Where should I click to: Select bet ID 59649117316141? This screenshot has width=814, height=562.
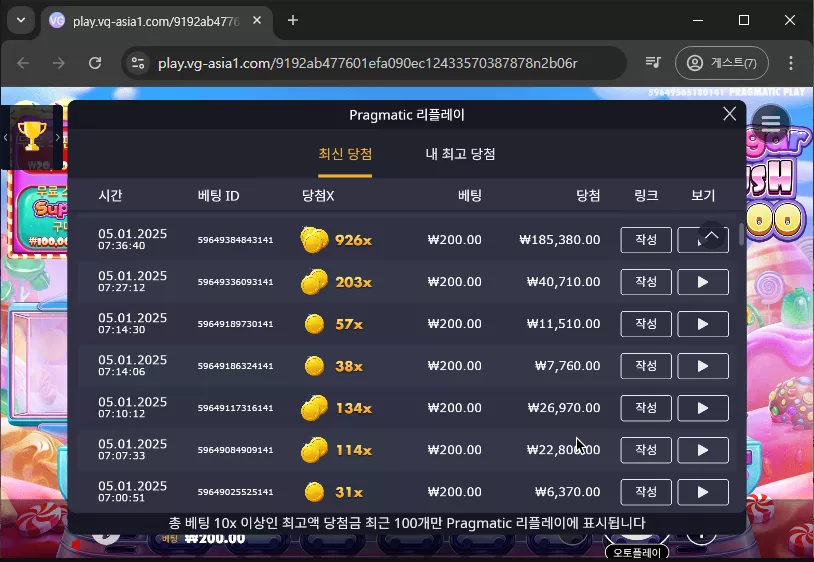pyautogui.click(x=235, y=408)
